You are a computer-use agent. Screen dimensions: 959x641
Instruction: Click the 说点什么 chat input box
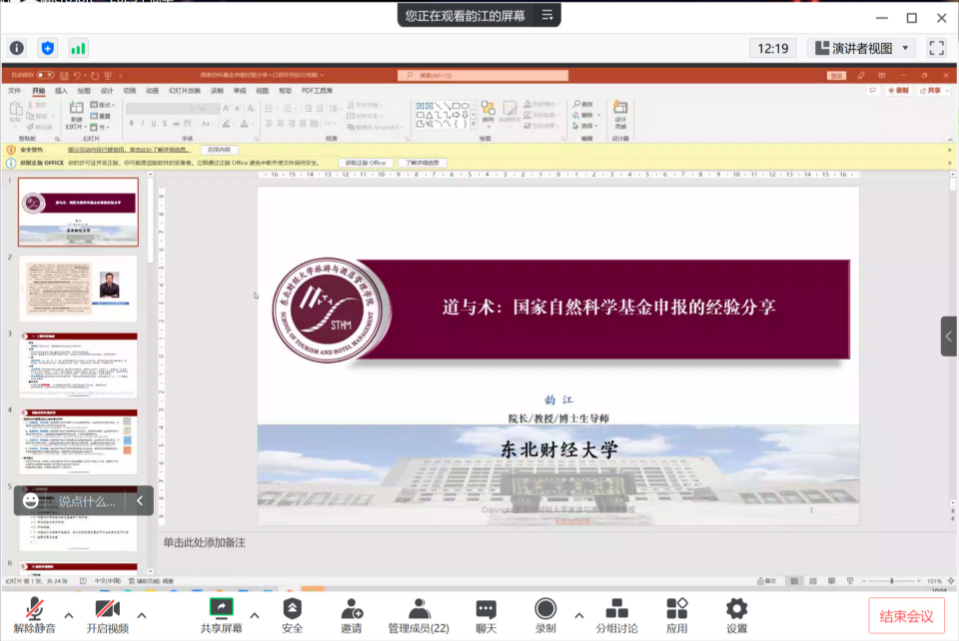pyautogui.click(x=86, y=501)
